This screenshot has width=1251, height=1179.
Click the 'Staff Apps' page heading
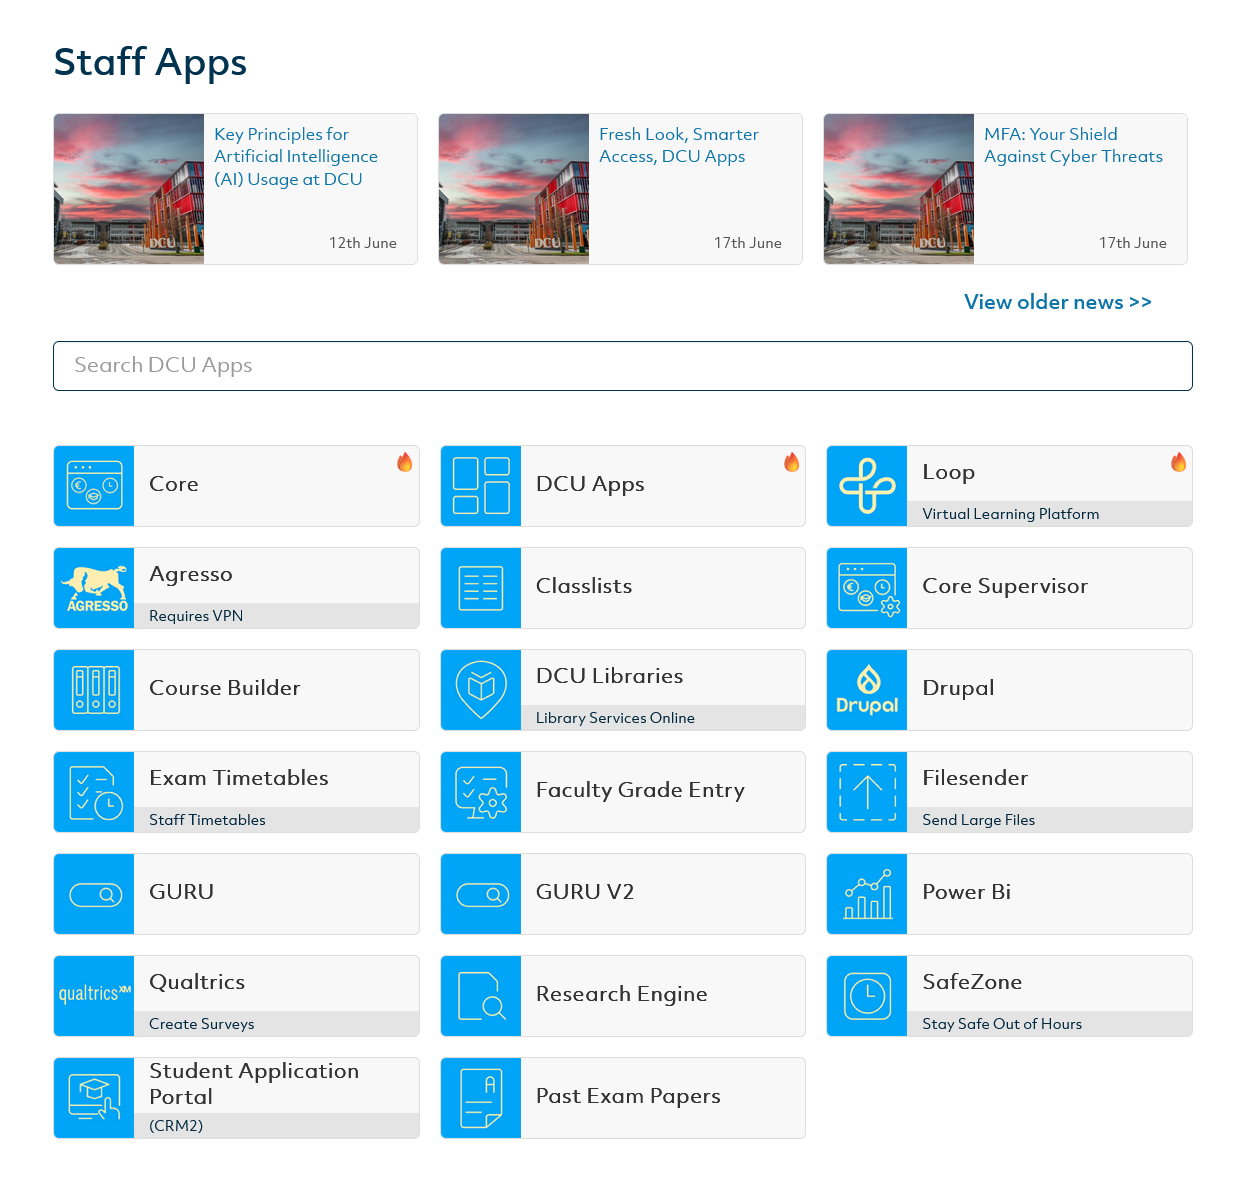click(150, 63)
